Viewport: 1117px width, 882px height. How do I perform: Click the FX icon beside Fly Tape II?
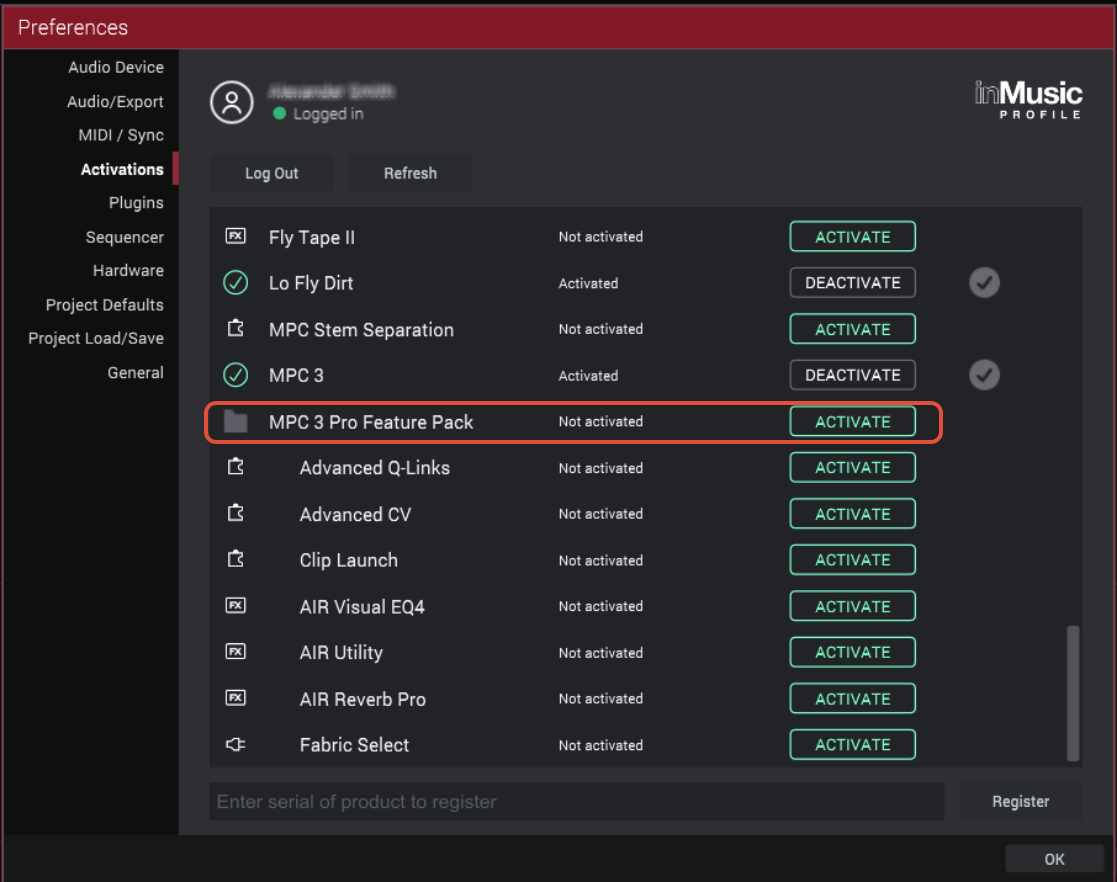pyautogui.click(x=236, y=236)
